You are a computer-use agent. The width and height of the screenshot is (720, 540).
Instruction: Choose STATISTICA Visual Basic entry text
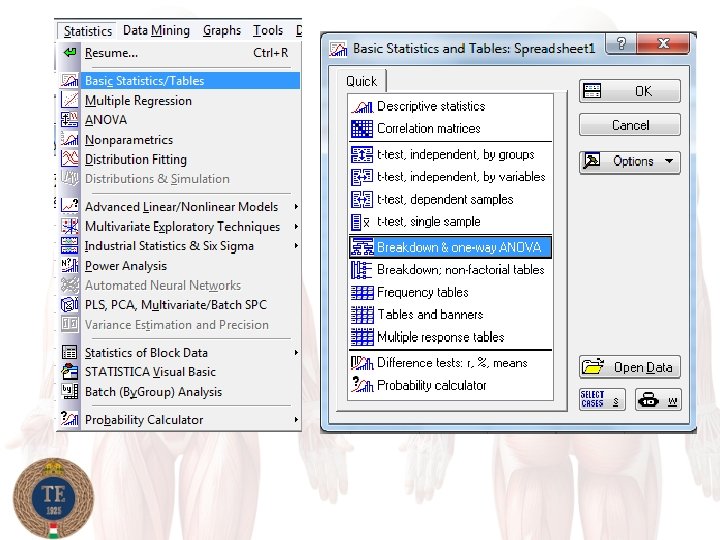click(x=150, y=372)
